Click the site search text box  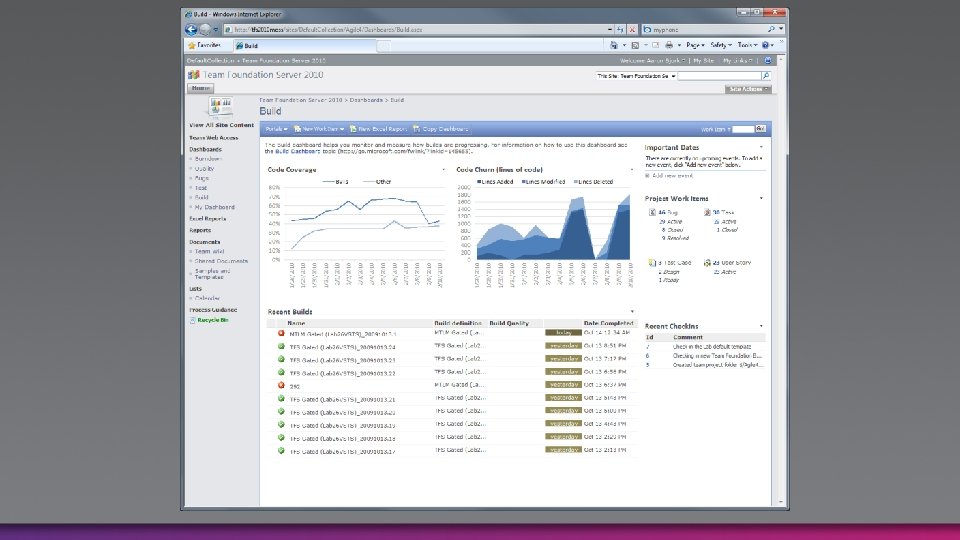(719, 76)
